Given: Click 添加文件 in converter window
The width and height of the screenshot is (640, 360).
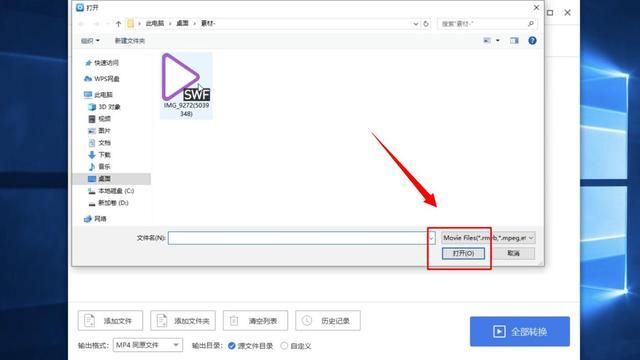Looking at the screenshot, I should tap(111, 321).
